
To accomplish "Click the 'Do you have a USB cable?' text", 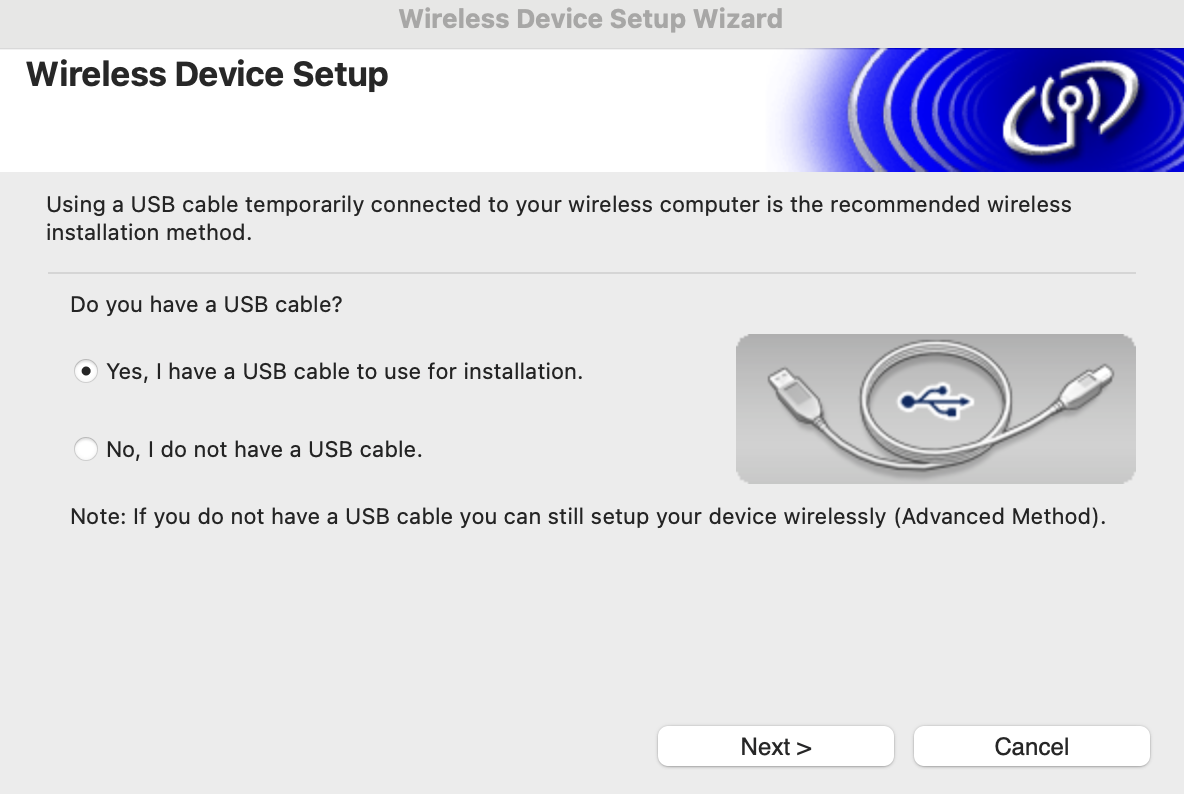I will tap(206, 304).
